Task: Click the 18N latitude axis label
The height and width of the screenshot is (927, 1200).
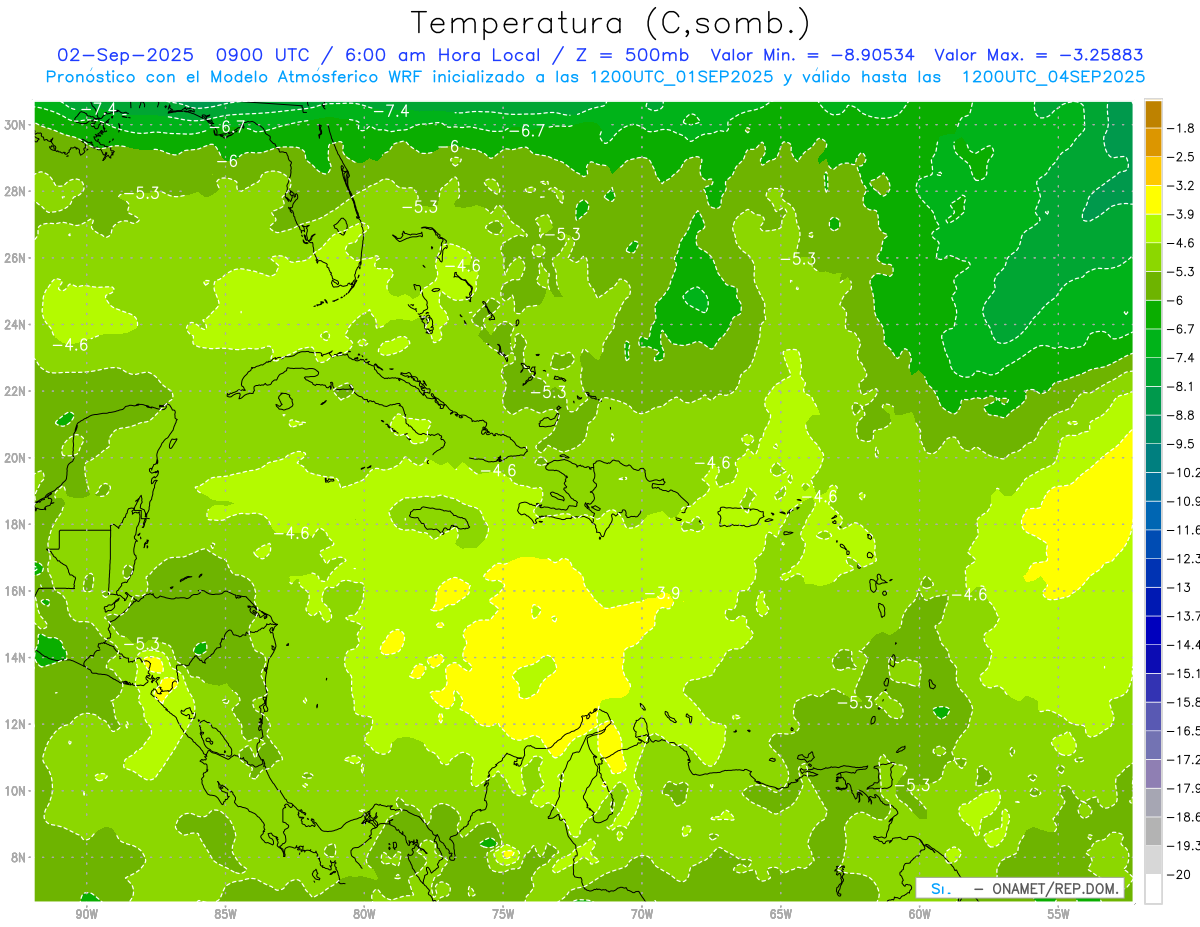Action: click(16, 524)
